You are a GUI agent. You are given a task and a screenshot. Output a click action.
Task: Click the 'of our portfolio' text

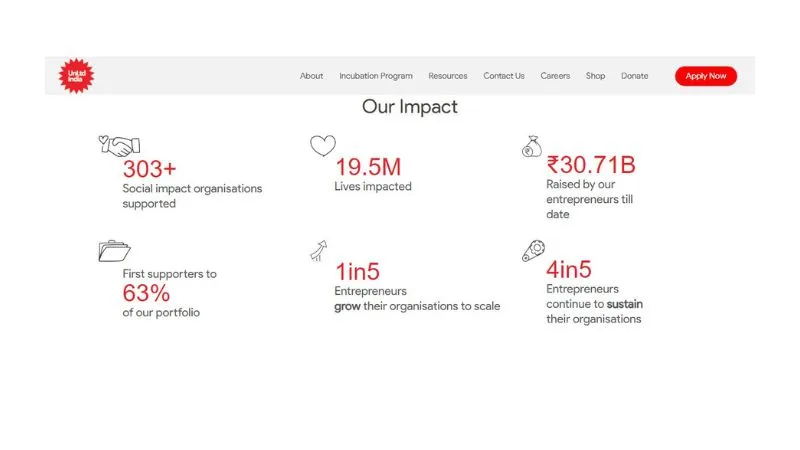161,312
